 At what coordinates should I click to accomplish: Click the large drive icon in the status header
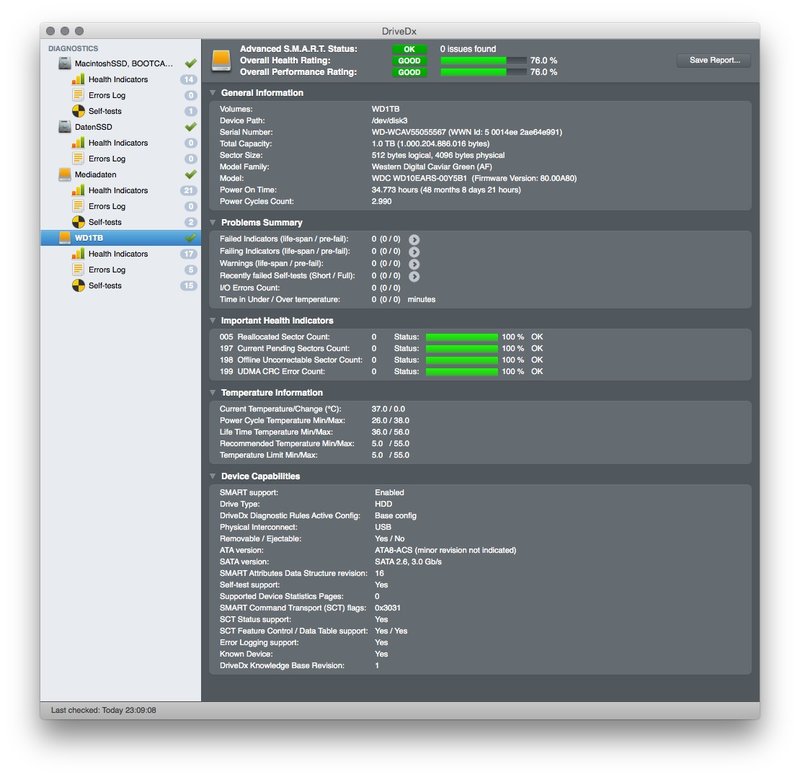coord(221,61)
